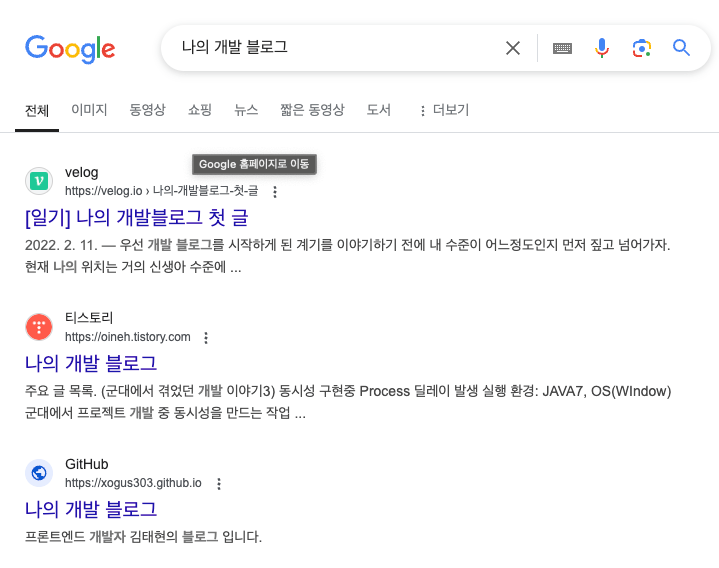Open more options for velog result

click(276, 191)
